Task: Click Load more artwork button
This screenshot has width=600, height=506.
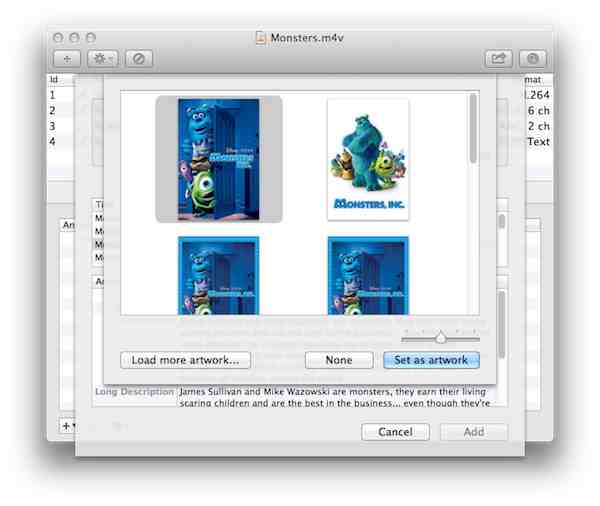Action: (x=186, y=360)
